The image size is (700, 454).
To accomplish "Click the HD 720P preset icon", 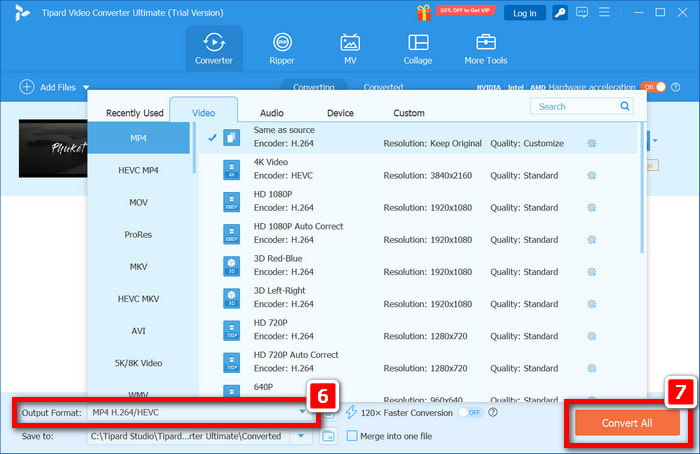I will click(x=231, y=330).
